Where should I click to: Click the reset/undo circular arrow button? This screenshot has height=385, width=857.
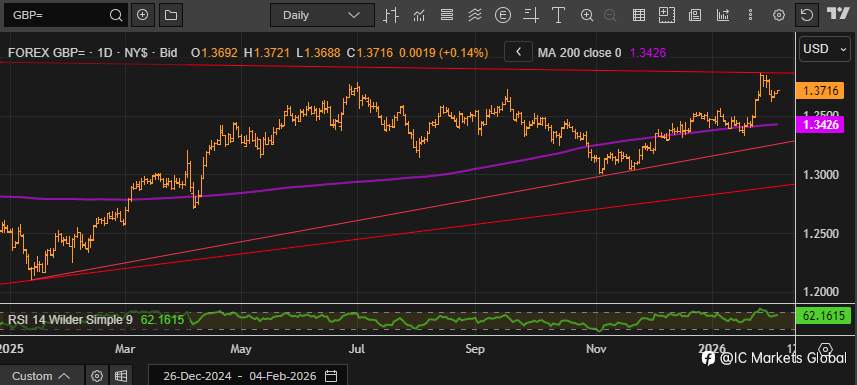point(807,15)
